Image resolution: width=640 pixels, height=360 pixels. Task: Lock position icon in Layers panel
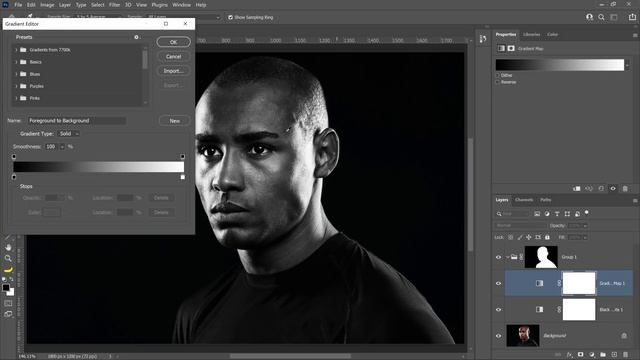tap(529, 237)
